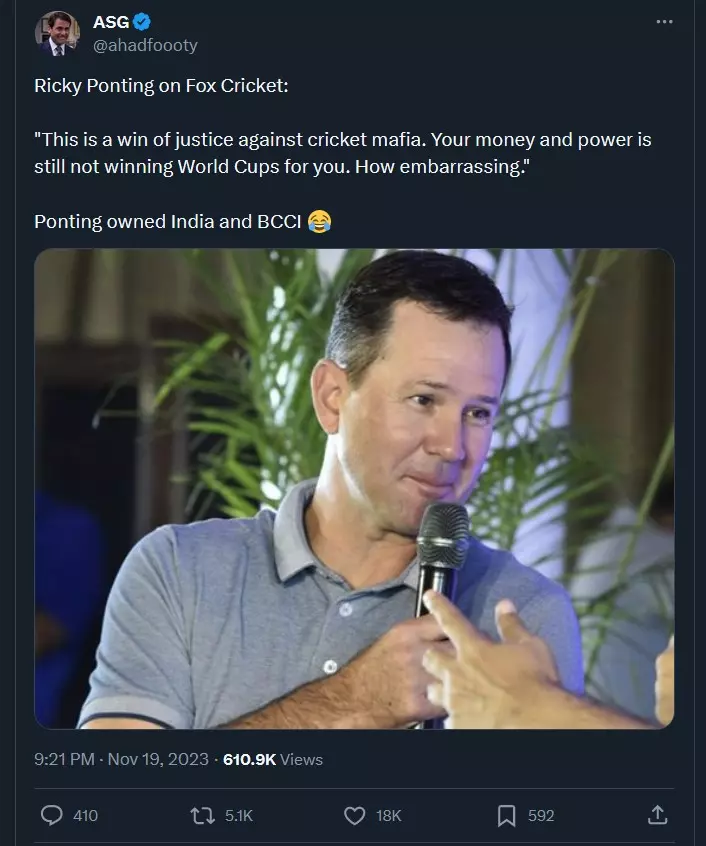Click the 5.1K reposts count

(x=238, y=816)
